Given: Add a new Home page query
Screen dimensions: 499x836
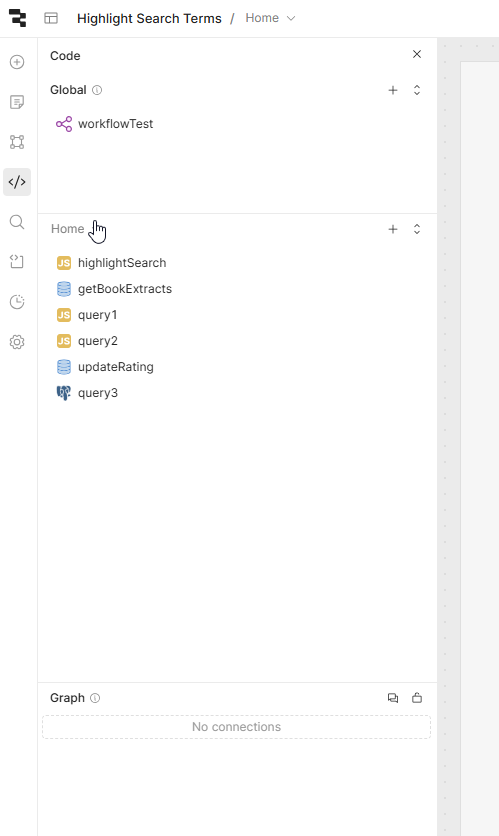Looking at the screenshot, I should 393,229.
